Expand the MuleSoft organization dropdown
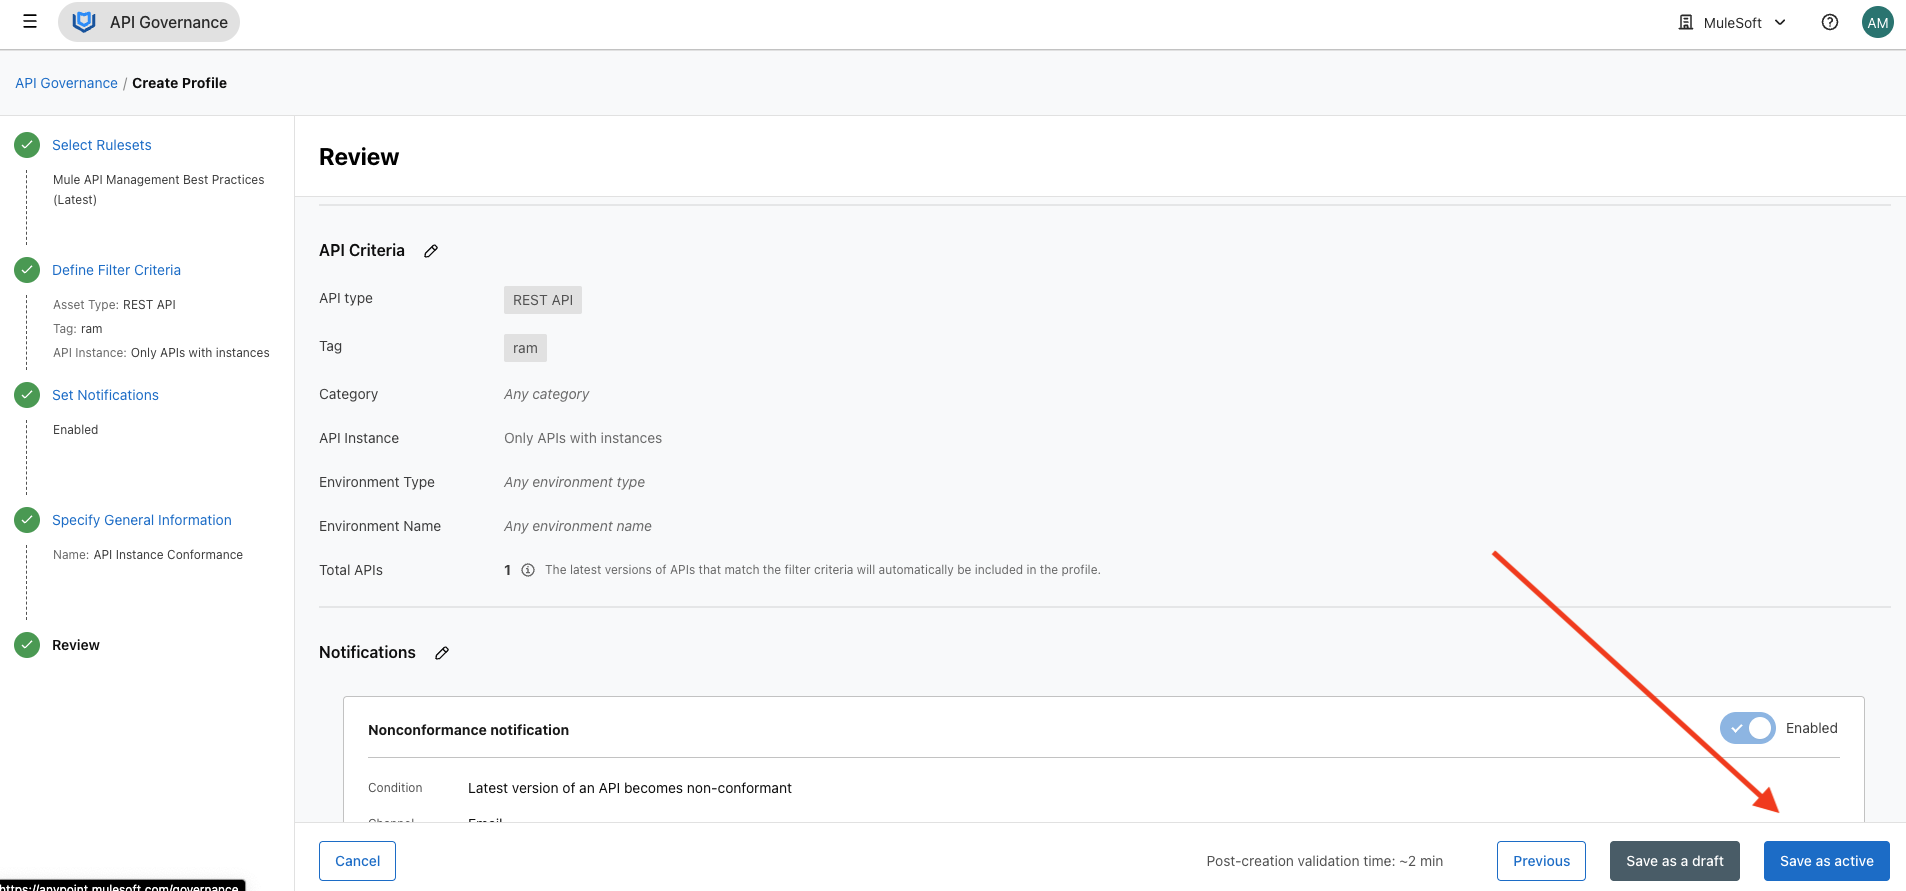This screenshot has width=1906, height=891. coord(1732,22)
